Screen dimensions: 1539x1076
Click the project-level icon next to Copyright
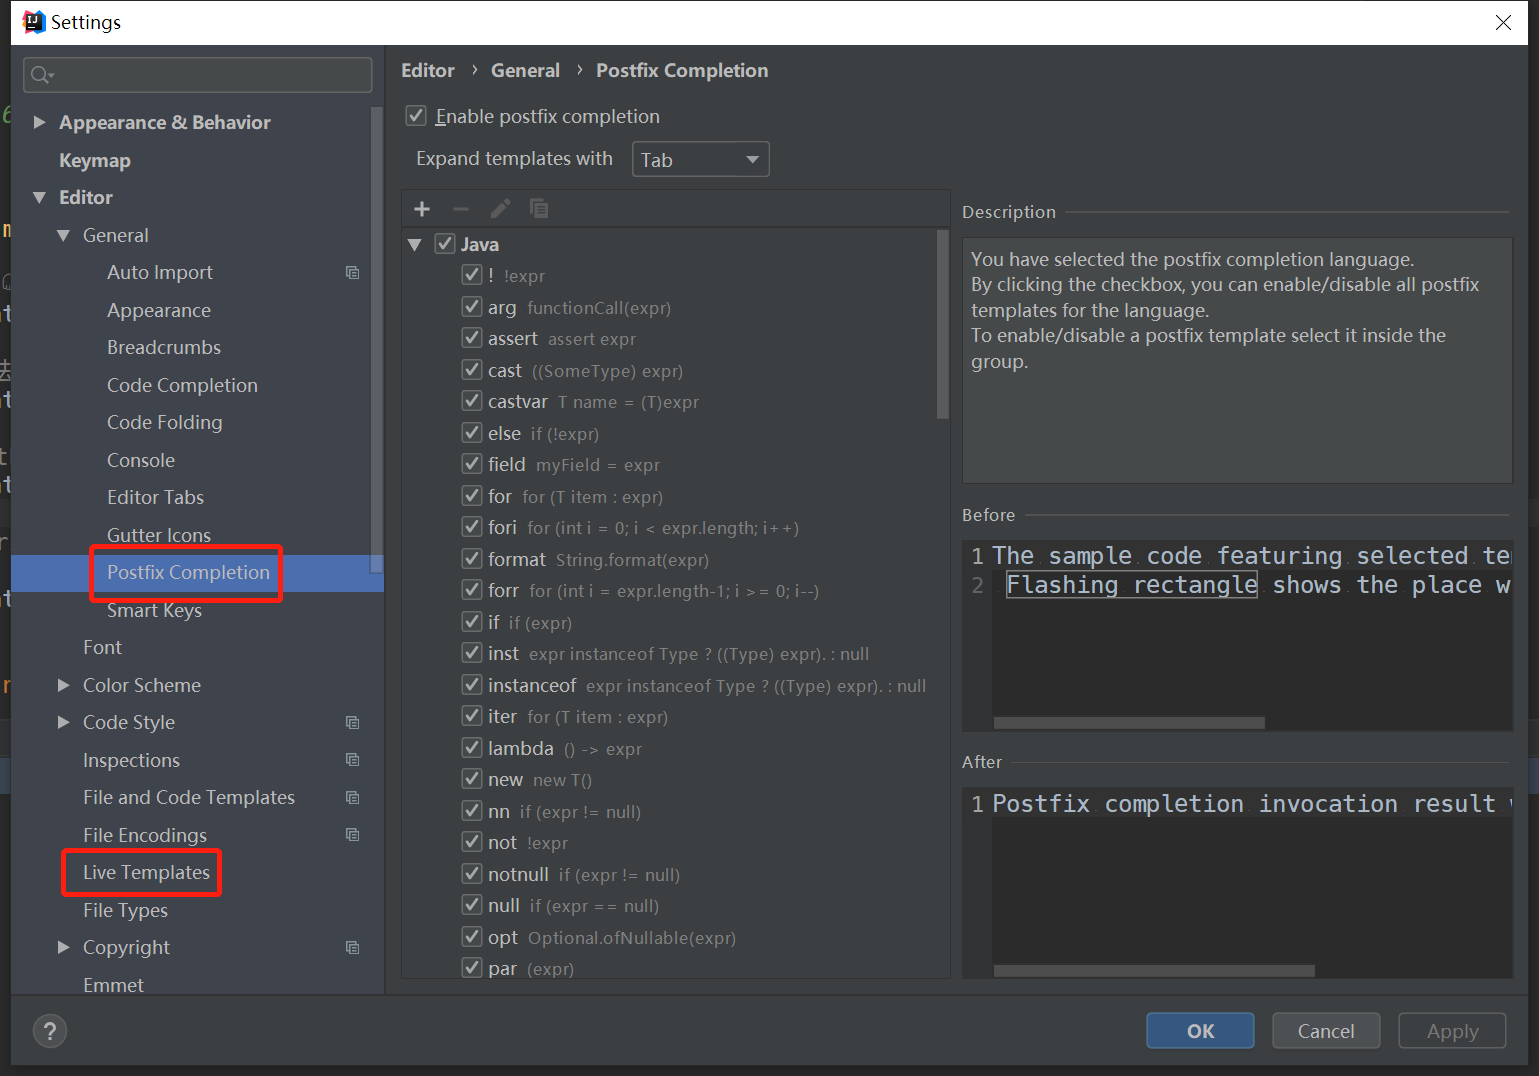coord(352,948)
